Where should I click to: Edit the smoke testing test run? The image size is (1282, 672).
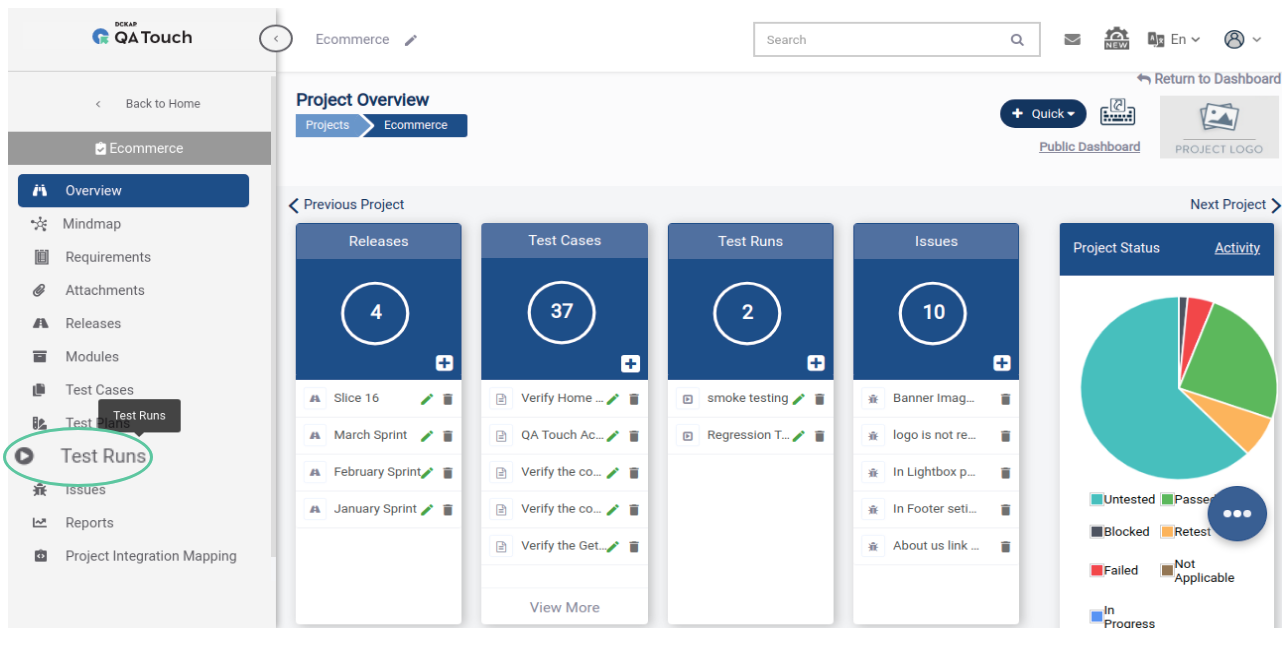pyautogui.click(x=799, y=399)
